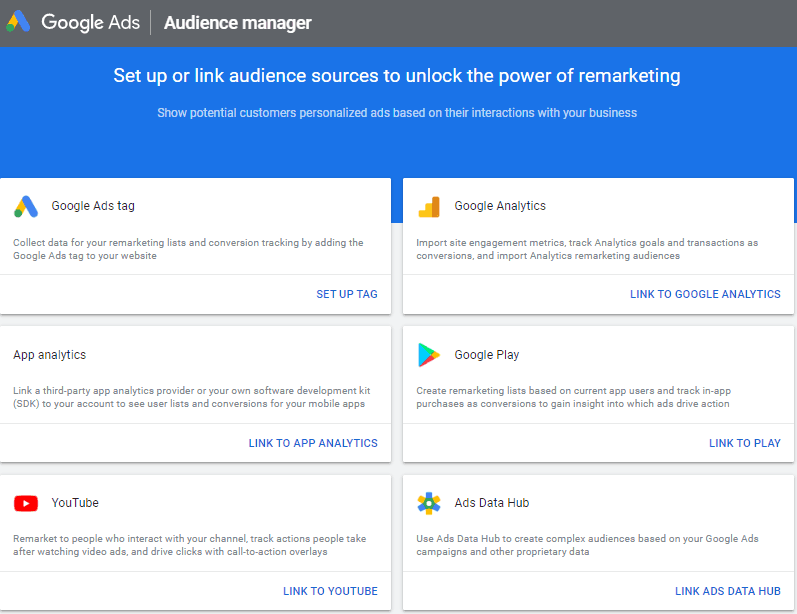Viewport: 797px width, 614px height.
Task: Click the description starting 'Collect data for your remarketing'
Action: tap(188, 249)
